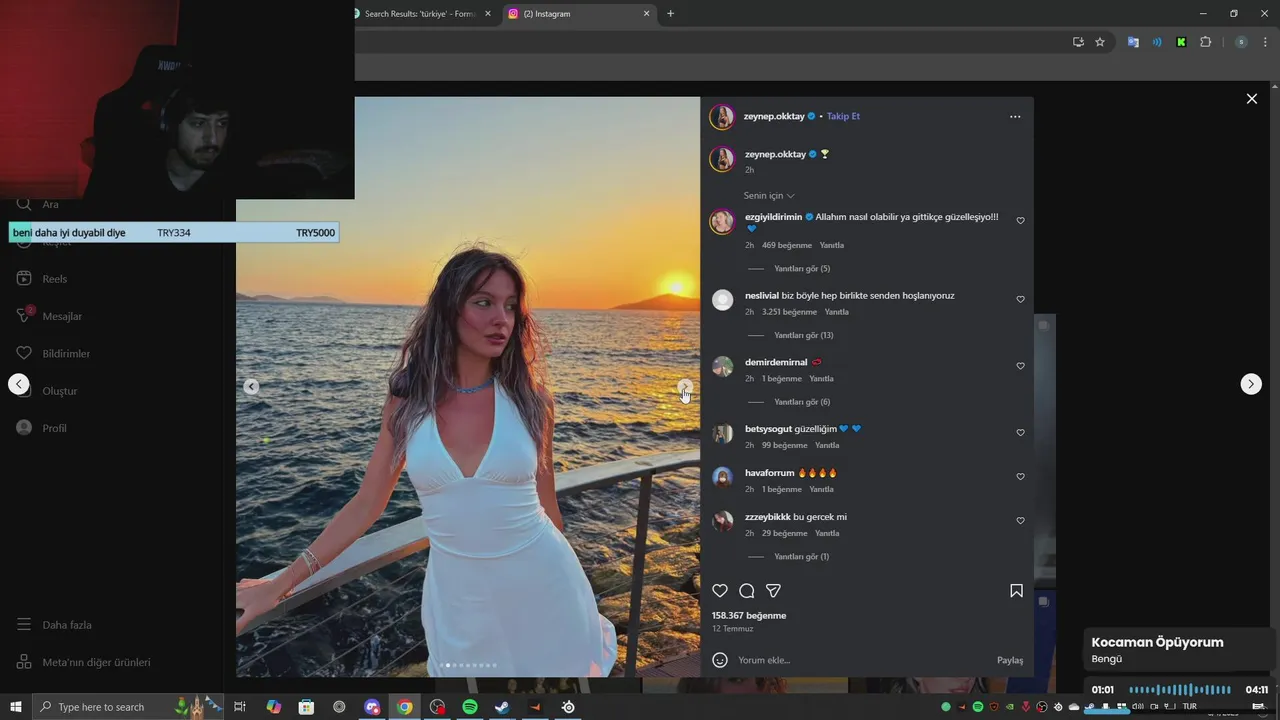Open ezgiyildirimin's profile from the comment
This screenshot has width=1280, height=720.
tap(773, 217)
